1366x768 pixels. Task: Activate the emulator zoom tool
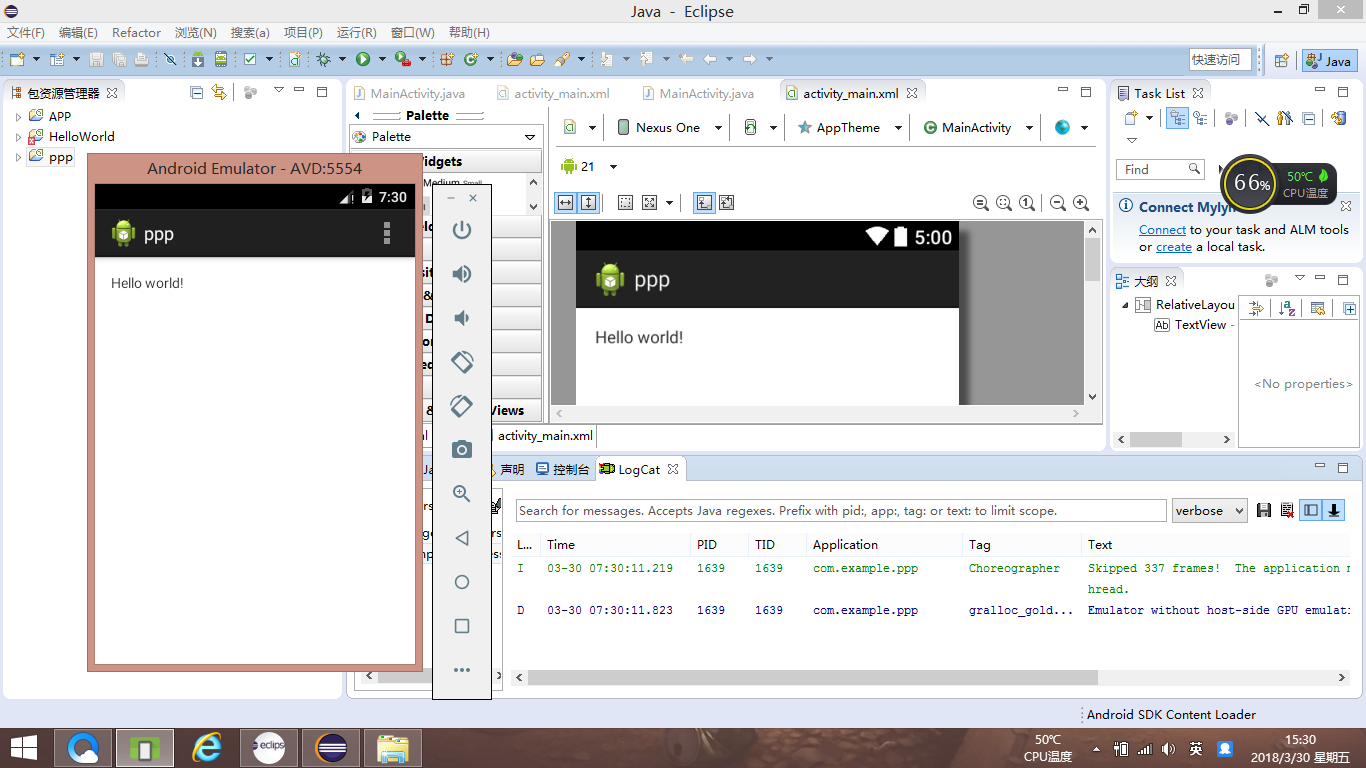coord(462,493)
